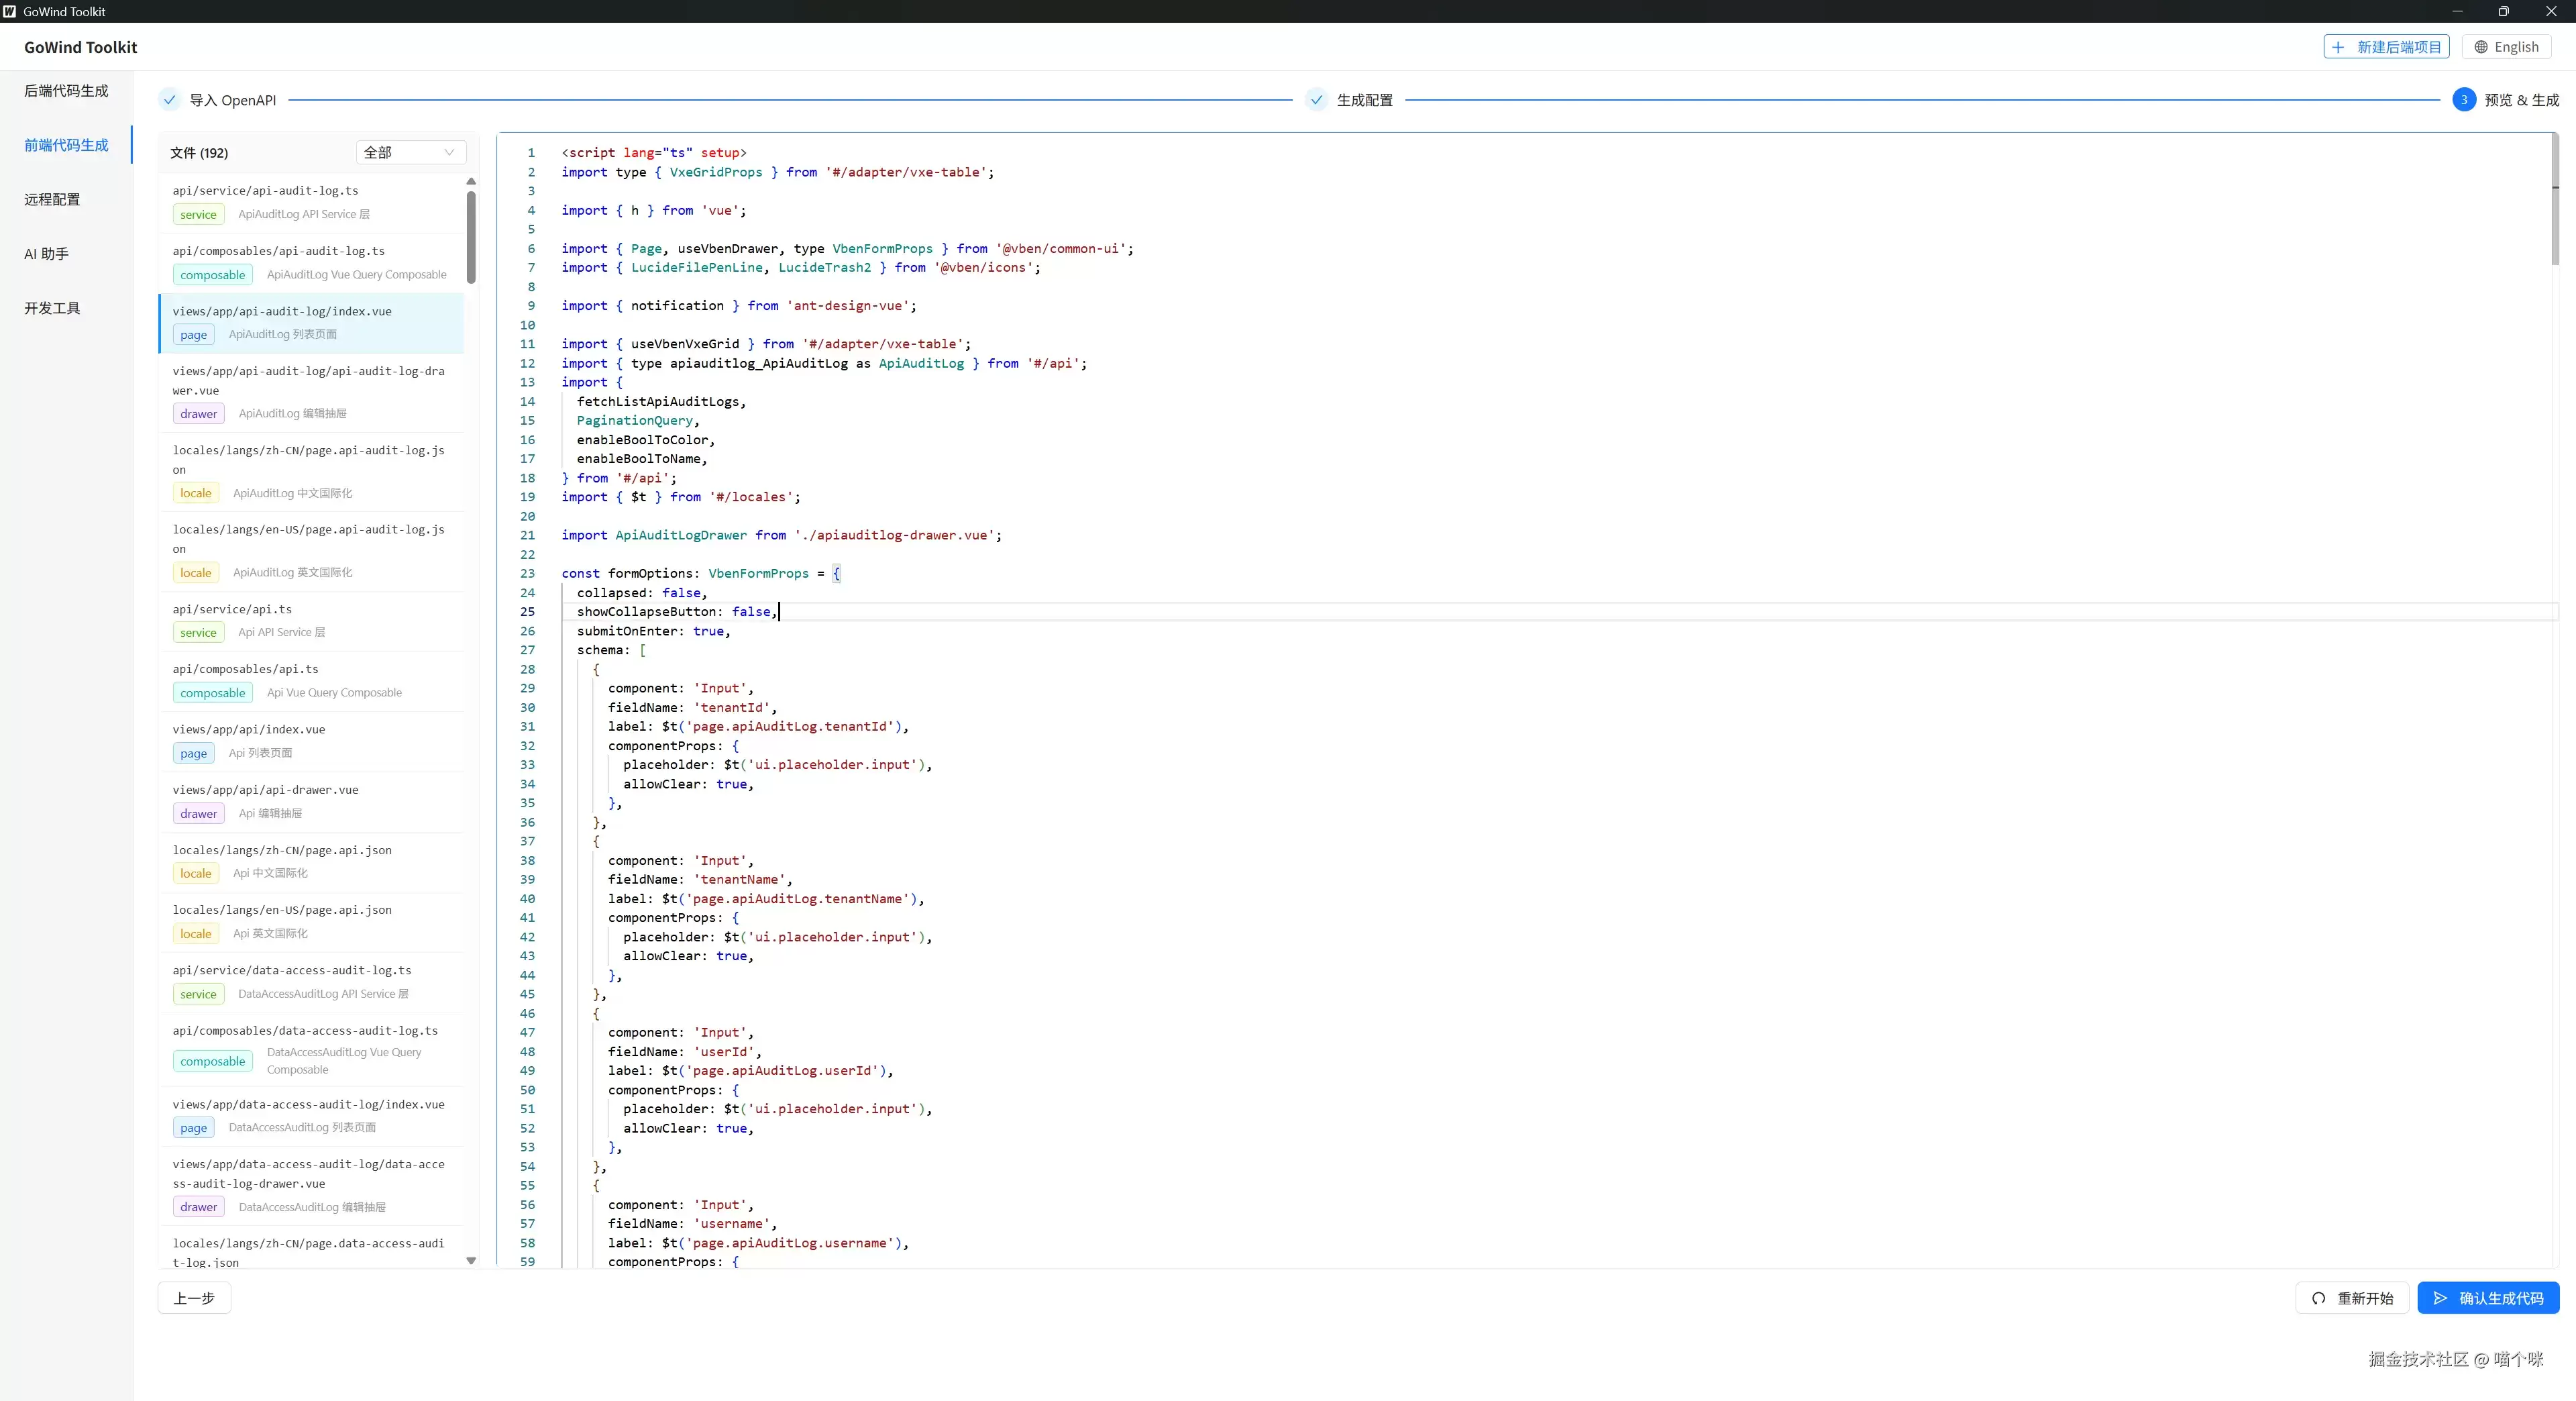Click the GoWind Toolkit header title
Image resolution: width=2576 pixels, height=1401 pixels.
[81, 47]
